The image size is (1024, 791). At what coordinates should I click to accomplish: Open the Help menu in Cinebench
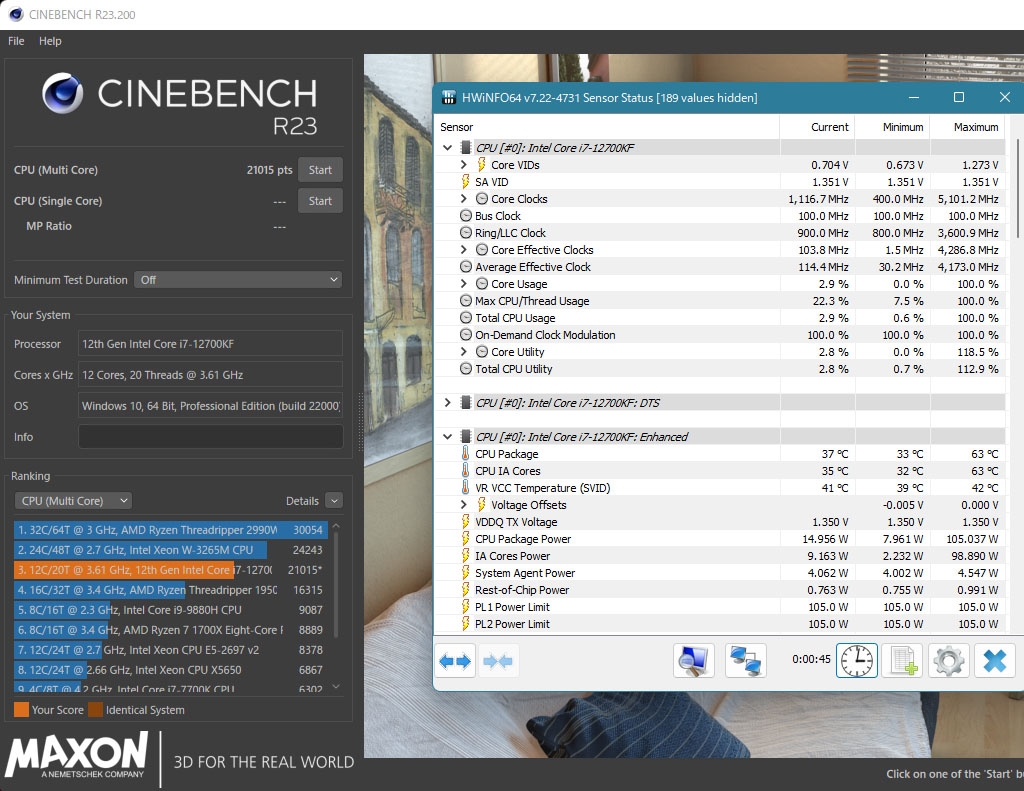tap(50, 40)
